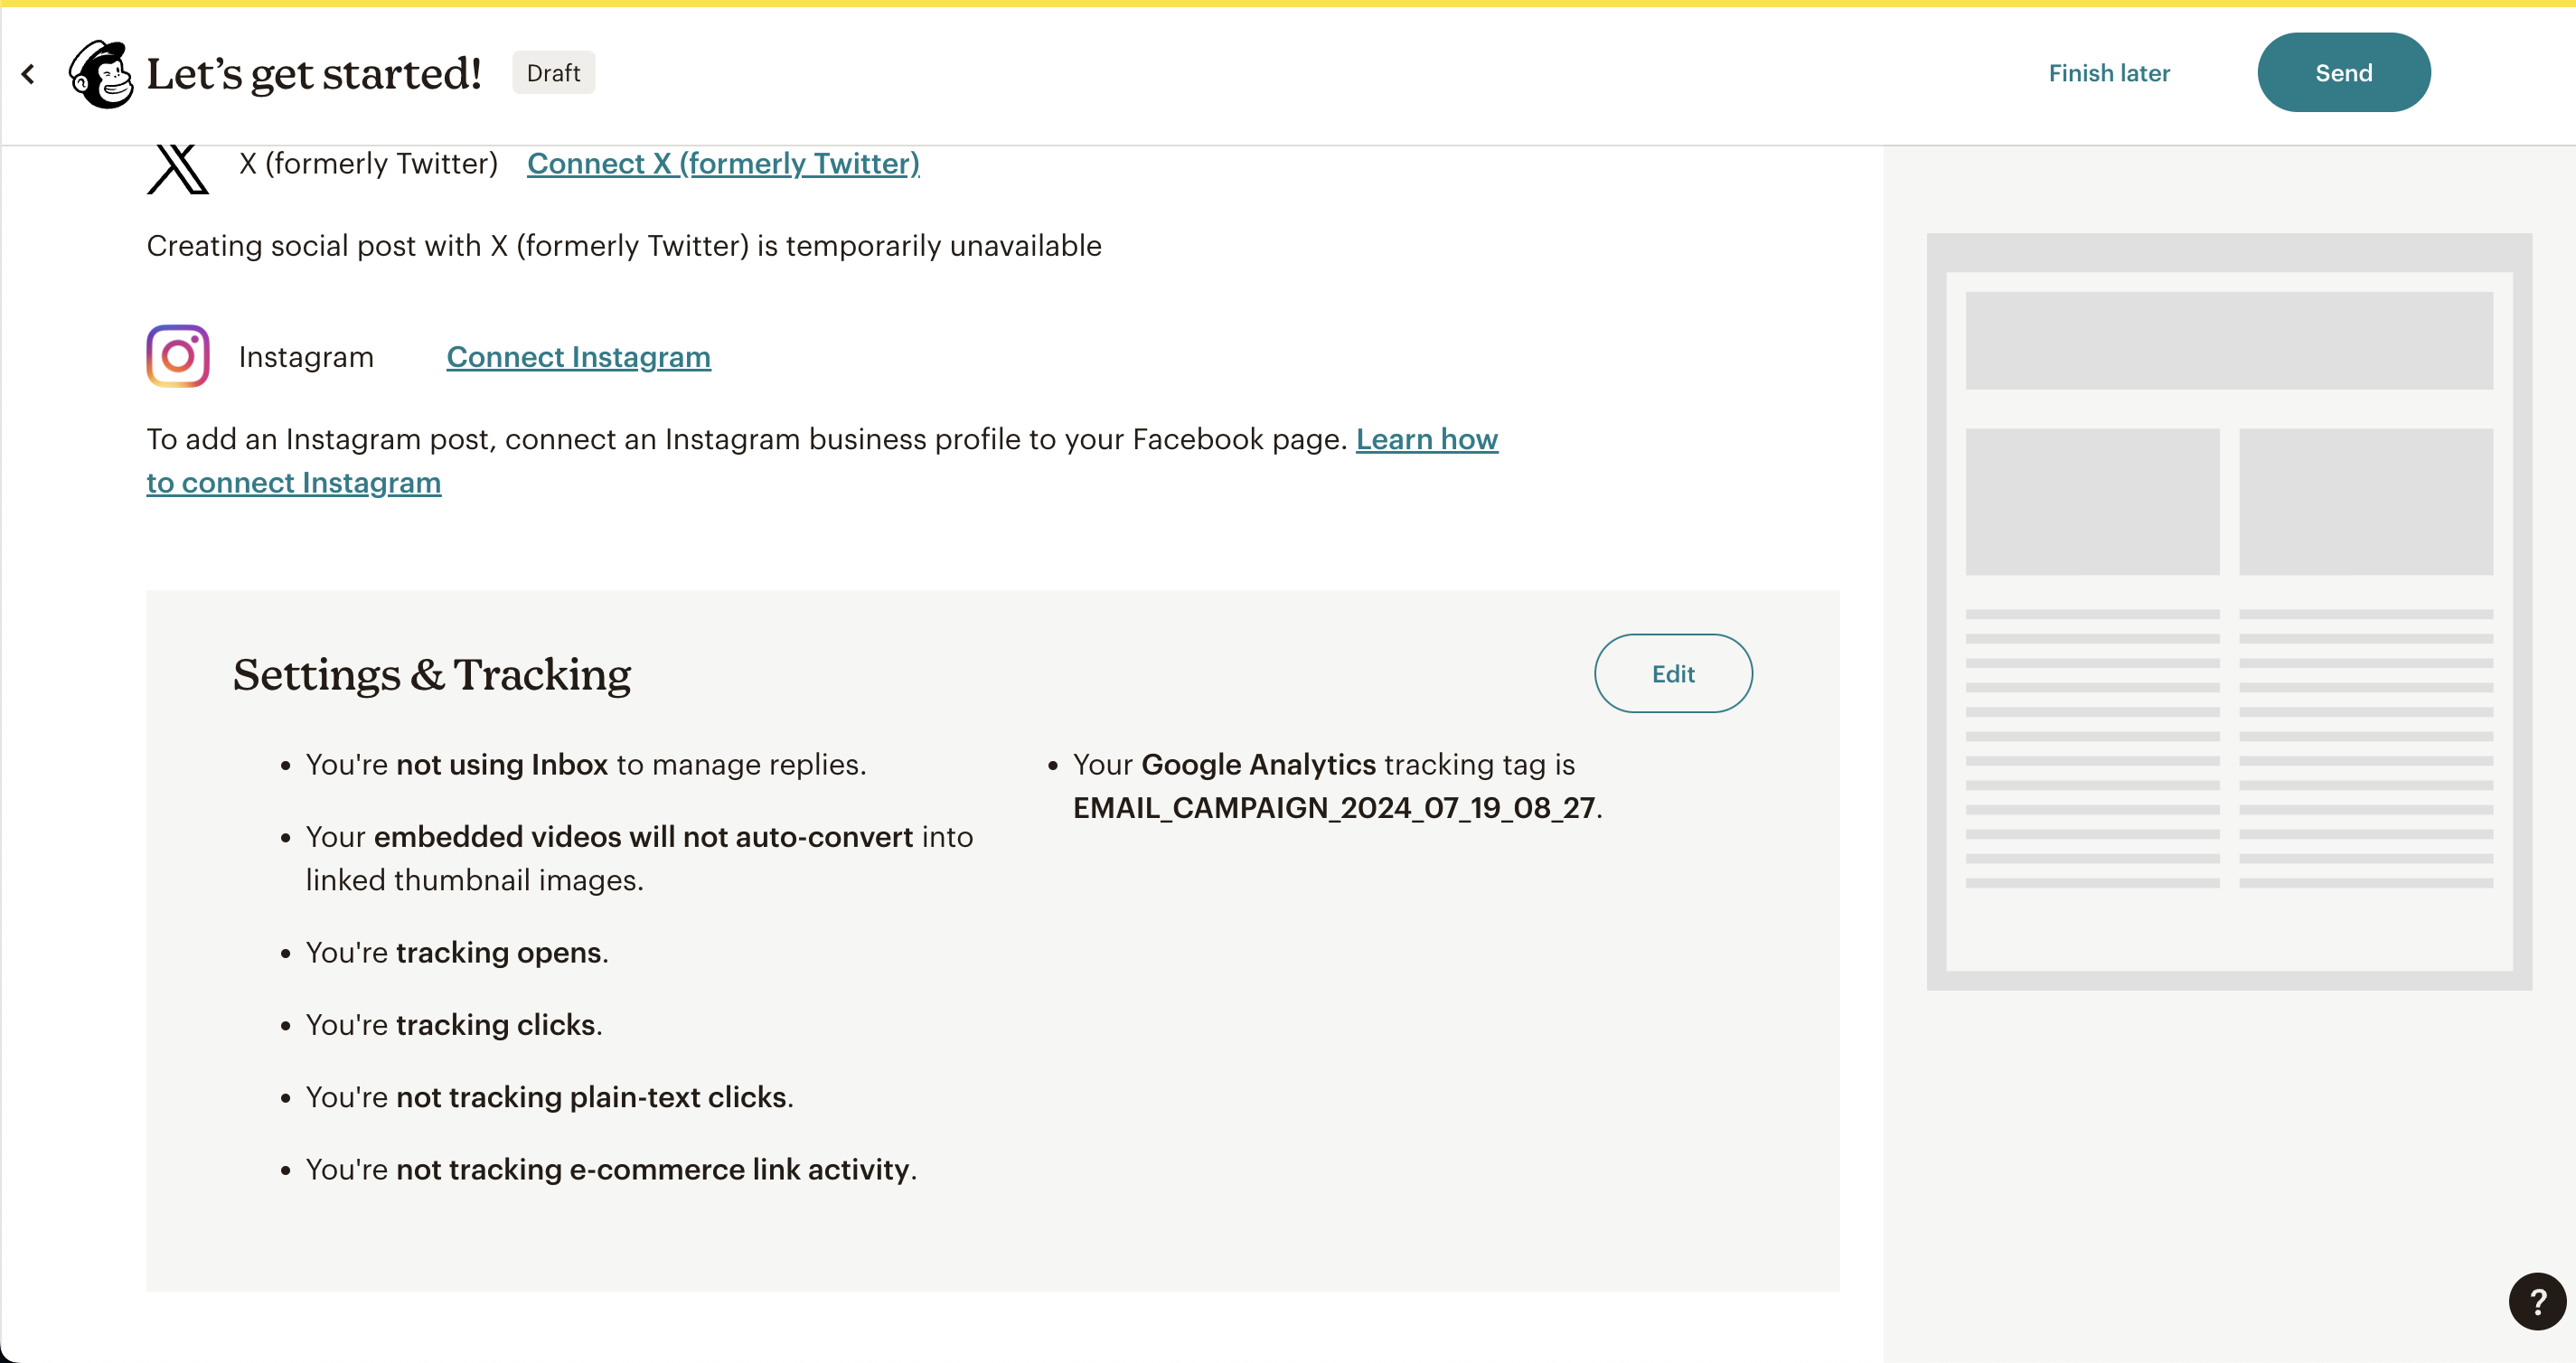This screenshot has height=1363, width=2576.
Task: Open Connect X (formerly Twitter) link
Action: (723, 163)
